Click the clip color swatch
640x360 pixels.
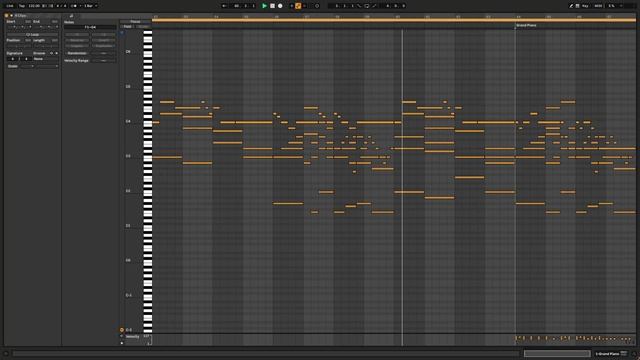pos(7,16)
